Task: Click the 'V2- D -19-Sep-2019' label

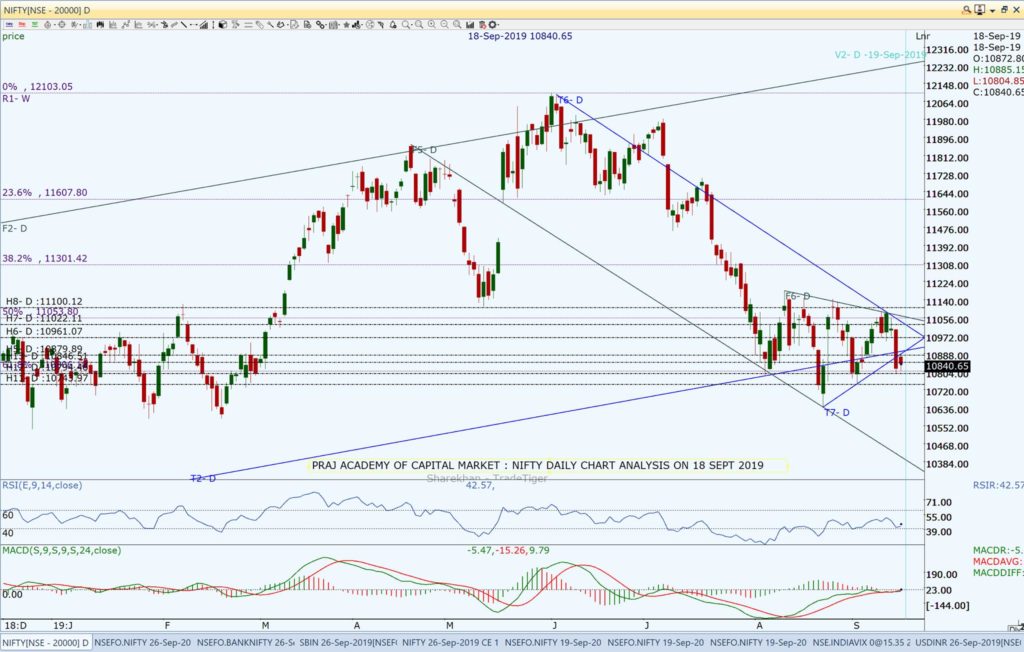Action: click(880, 55)
